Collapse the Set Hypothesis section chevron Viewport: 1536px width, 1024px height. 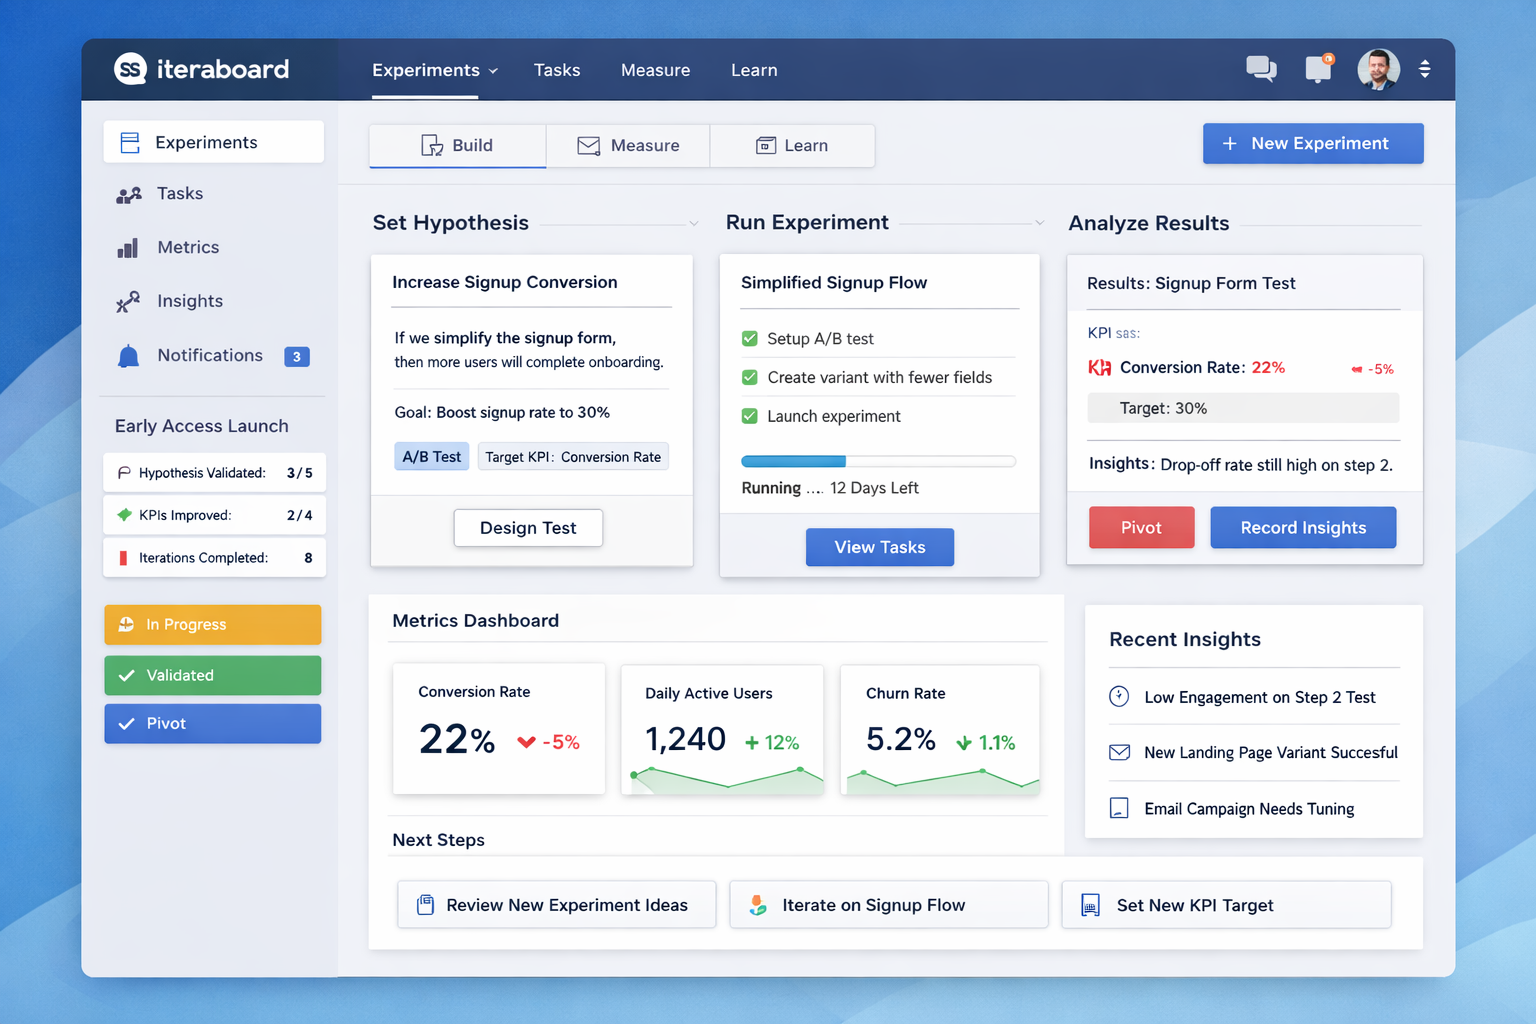tap(693, 224)
